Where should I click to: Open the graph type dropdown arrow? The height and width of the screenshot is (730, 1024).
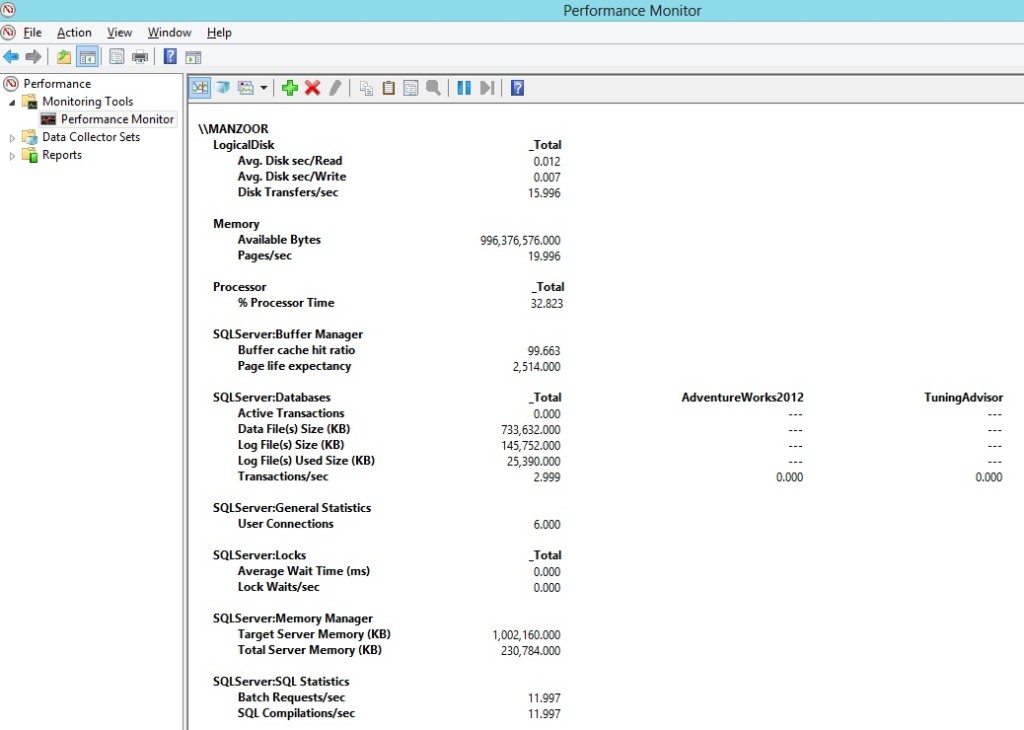click(263, 87)
